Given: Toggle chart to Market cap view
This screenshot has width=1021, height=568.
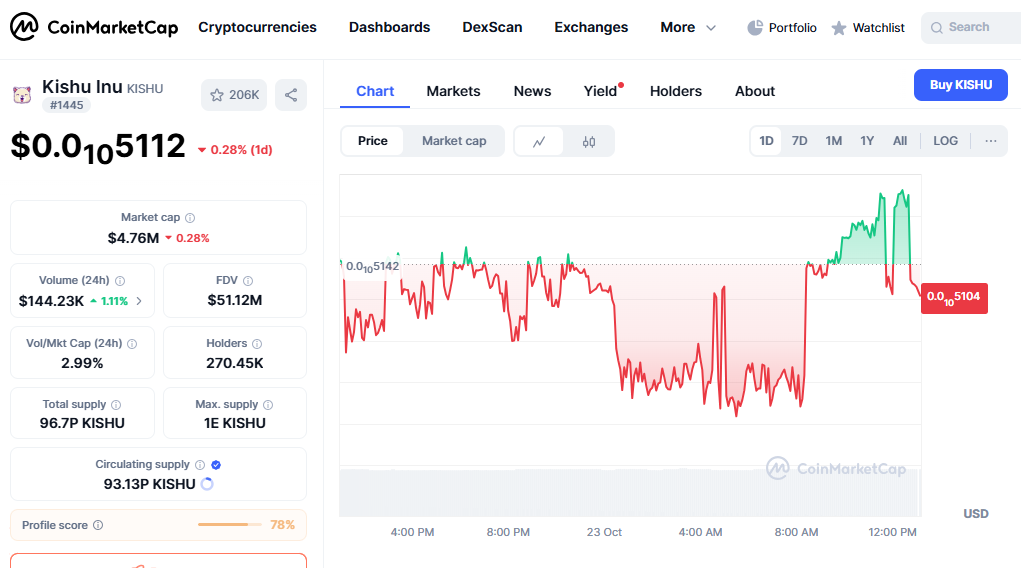Looking at the screenshot, I should [x=454, y=141].
